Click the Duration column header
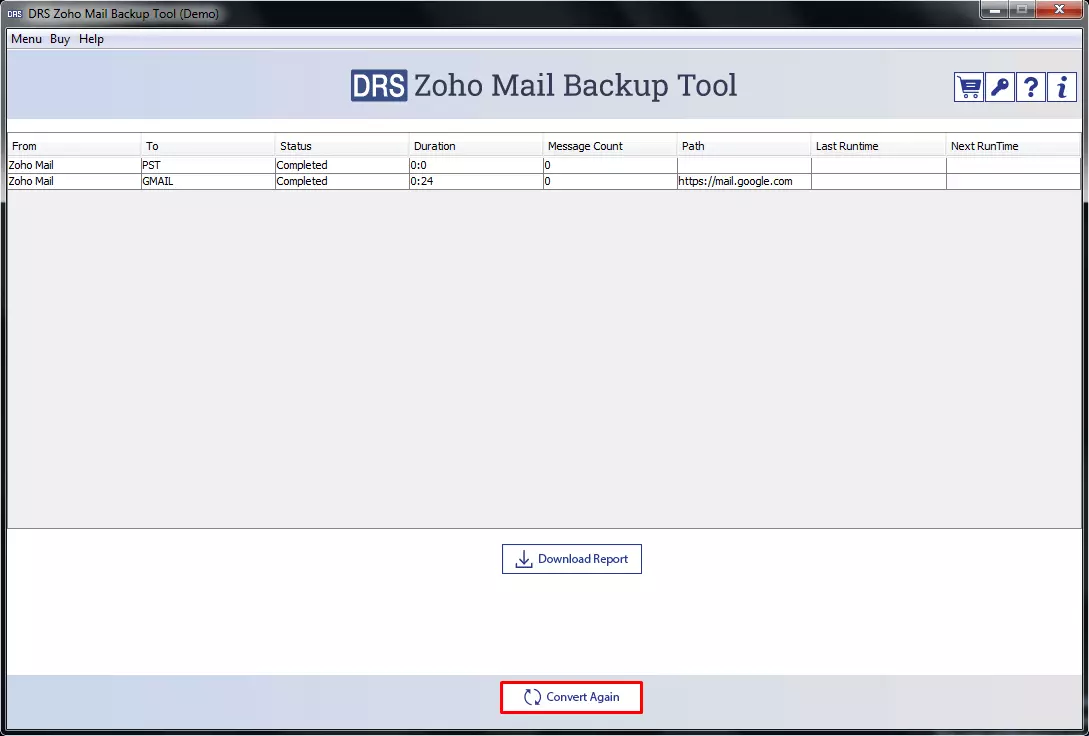Image resolution: width=1089 pixels, height=736 pixels. click(x=476, y=146)
